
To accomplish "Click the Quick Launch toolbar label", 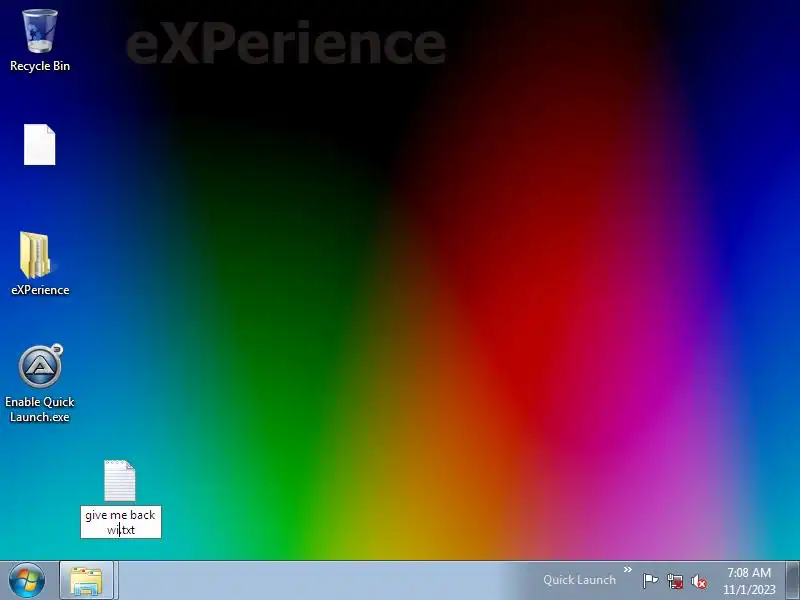I will [x=579, y=580].
